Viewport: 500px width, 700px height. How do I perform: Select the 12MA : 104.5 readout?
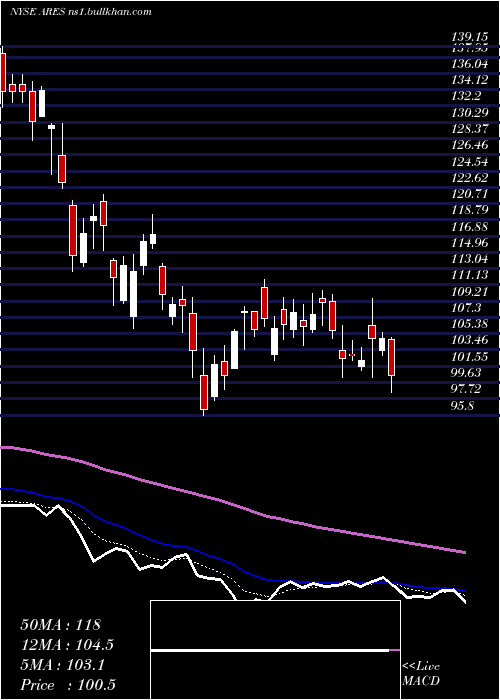67,645
